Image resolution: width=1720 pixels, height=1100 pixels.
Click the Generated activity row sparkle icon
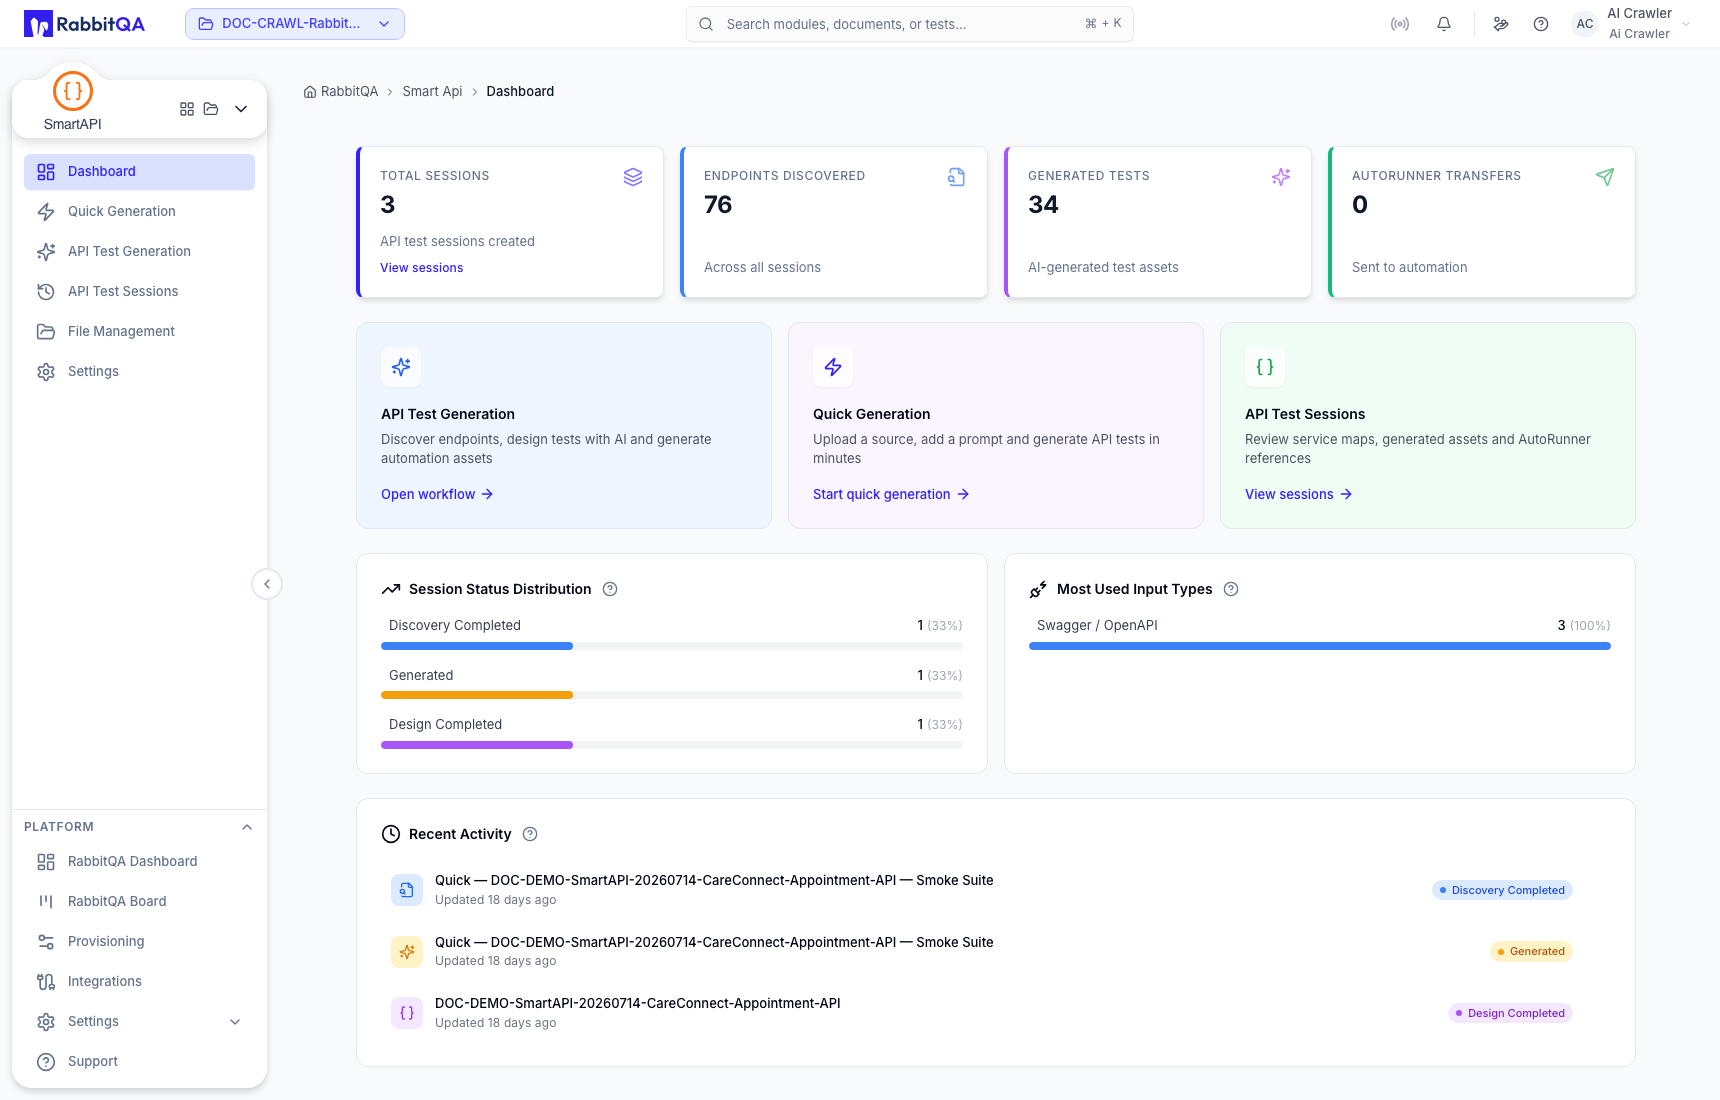tap(407, 952)
